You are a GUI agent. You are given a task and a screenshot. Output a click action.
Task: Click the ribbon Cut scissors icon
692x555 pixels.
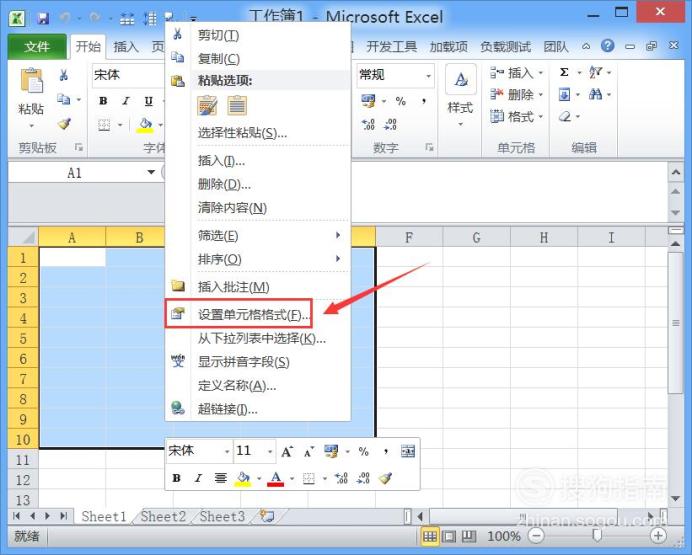click(64, 75)
